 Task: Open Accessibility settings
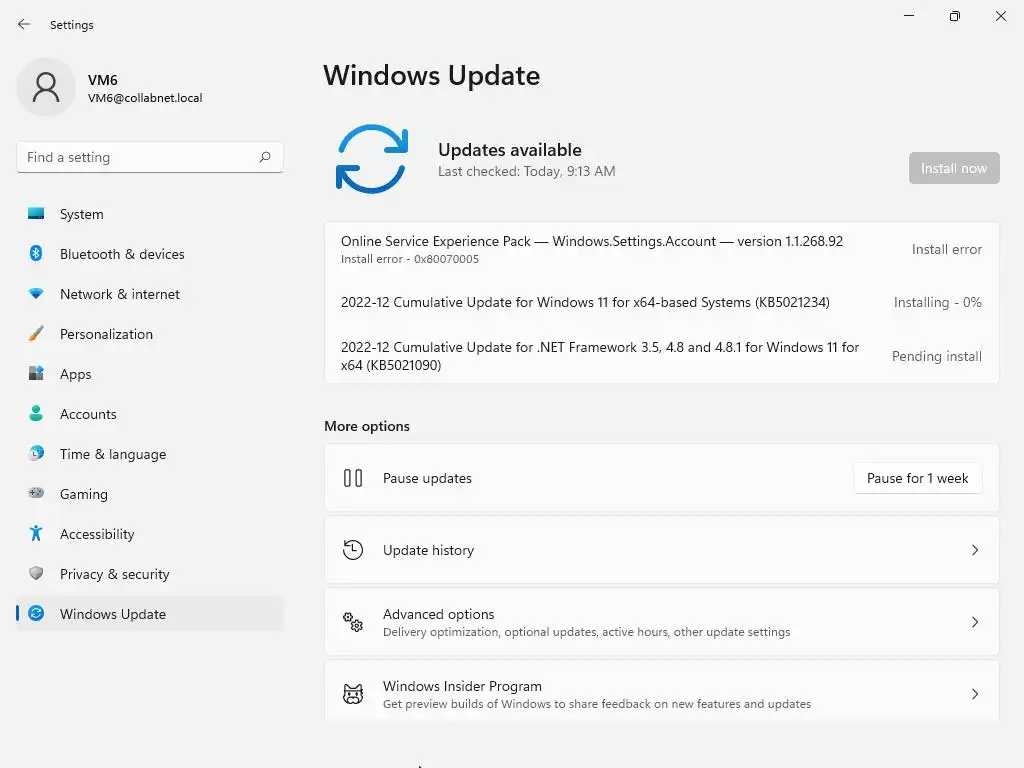[150, 534]
